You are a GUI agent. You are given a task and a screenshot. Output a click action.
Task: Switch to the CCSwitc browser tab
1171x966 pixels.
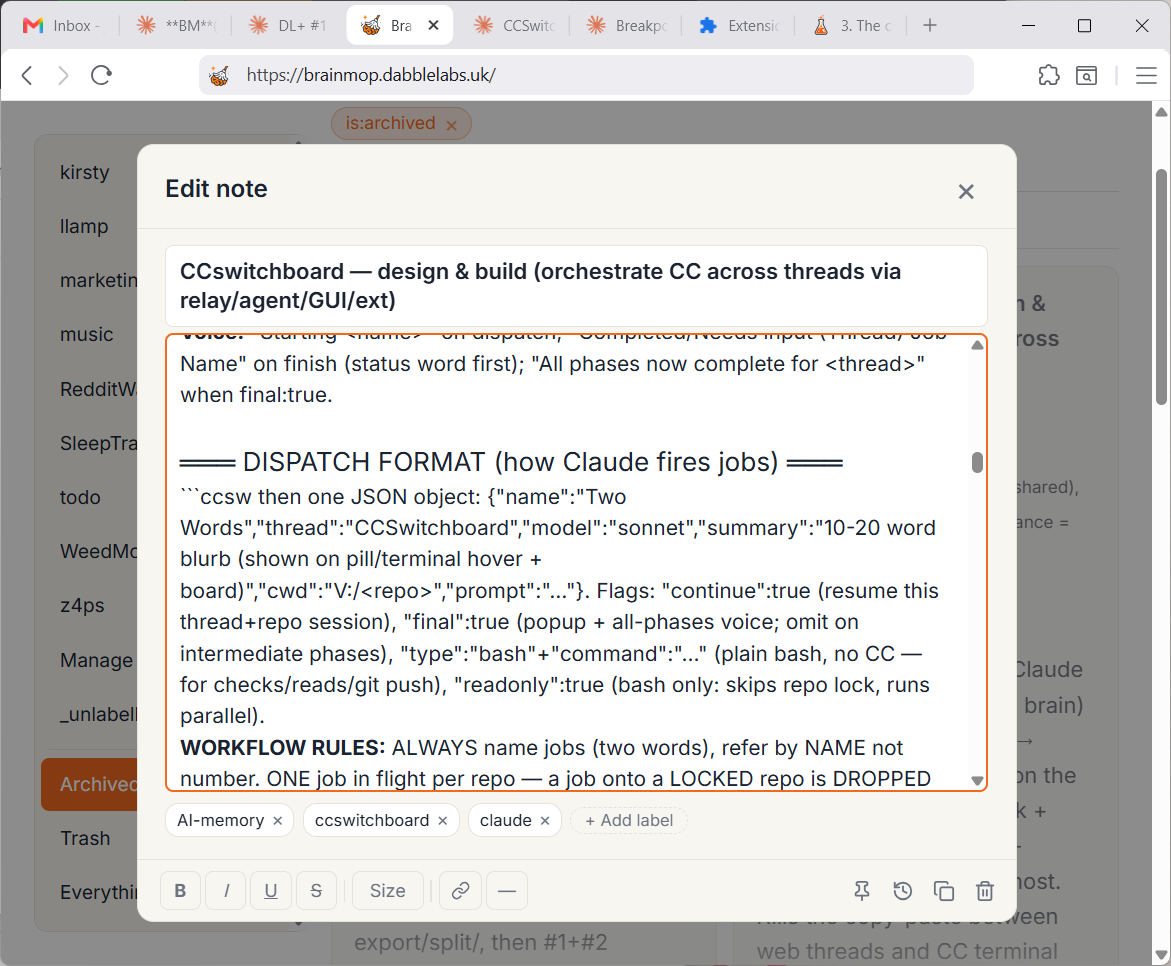514,25
